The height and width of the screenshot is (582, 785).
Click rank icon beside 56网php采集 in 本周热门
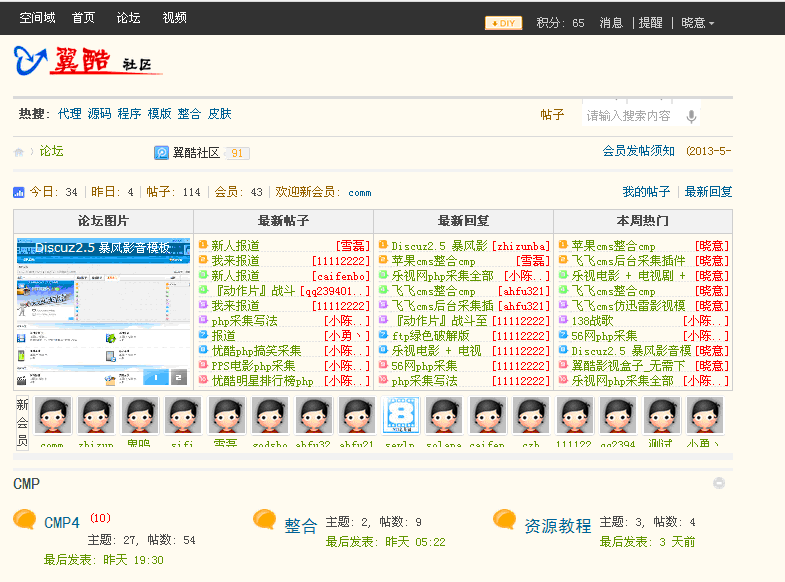(x=563, y=335)
